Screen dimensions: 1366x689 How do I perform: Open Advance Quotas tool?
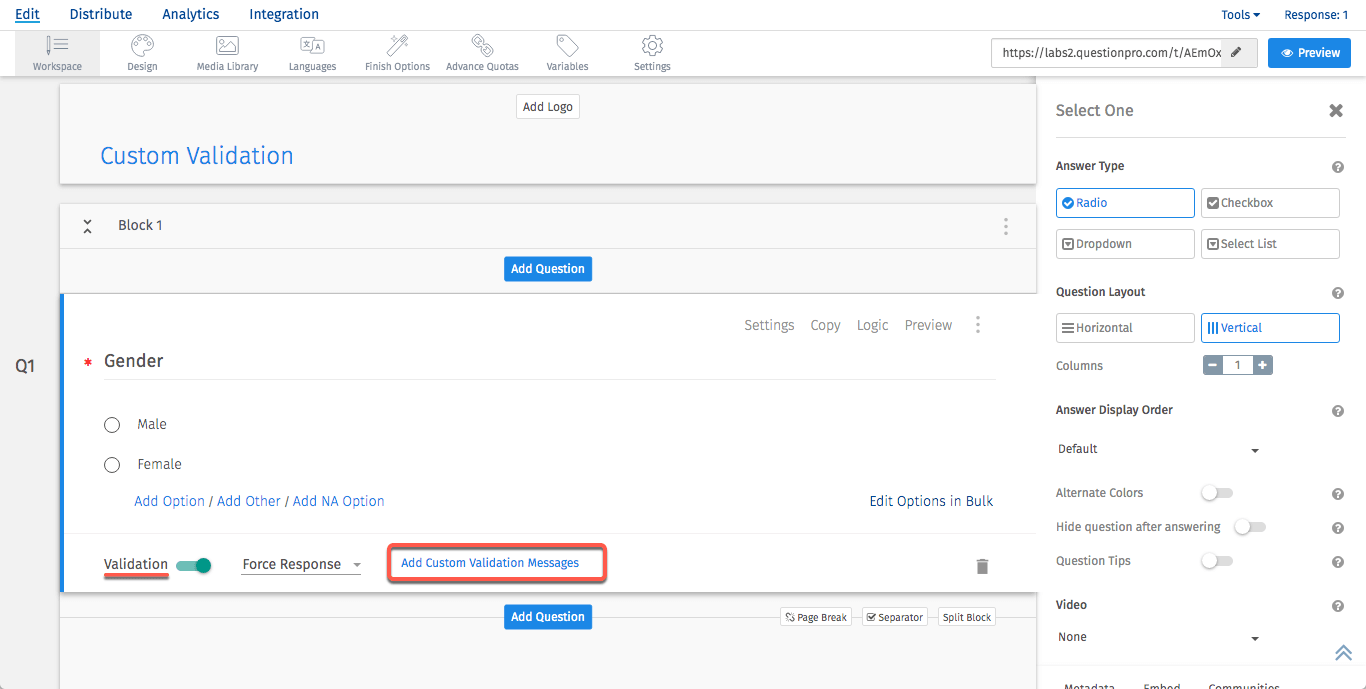(482, 53)
